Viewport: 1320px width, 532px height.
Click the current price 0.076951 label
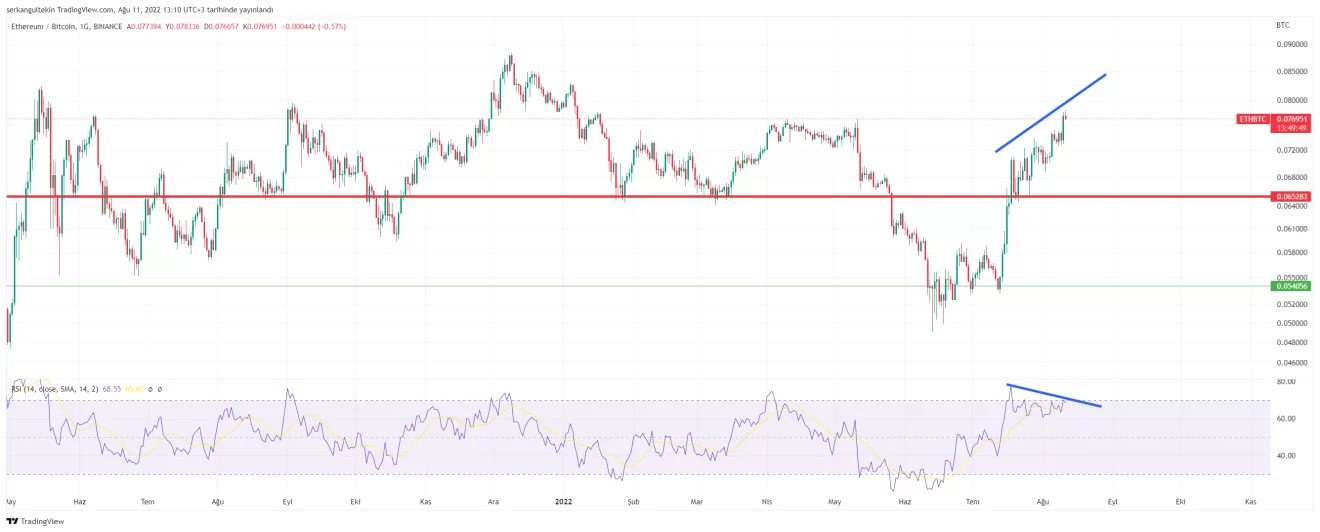click(1291, 119)
